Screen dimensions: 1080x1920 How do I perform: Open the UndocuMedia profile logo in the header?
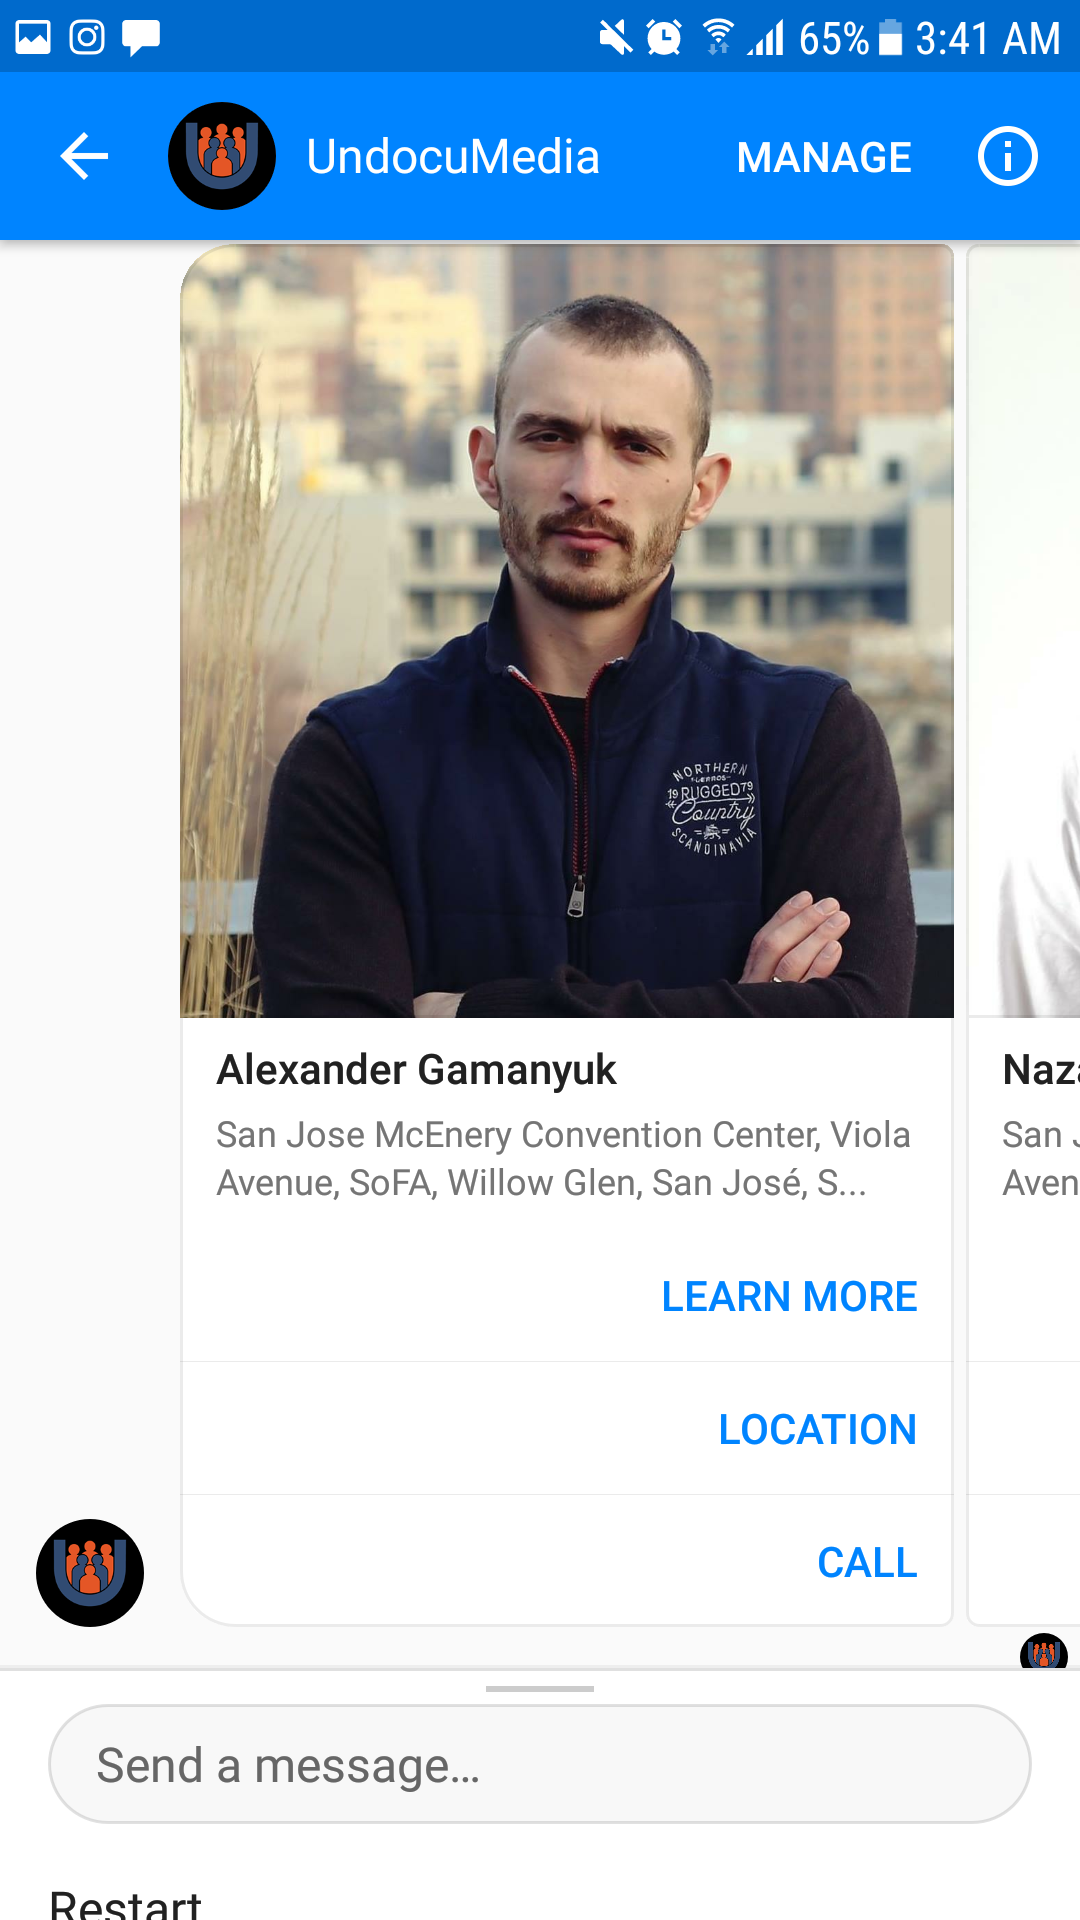222,156
